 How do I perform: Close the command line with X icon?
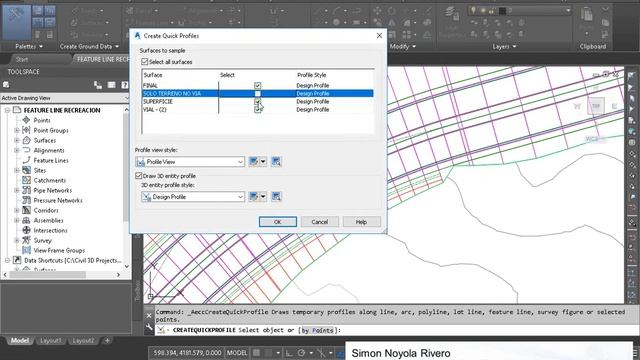pos(149,316)
